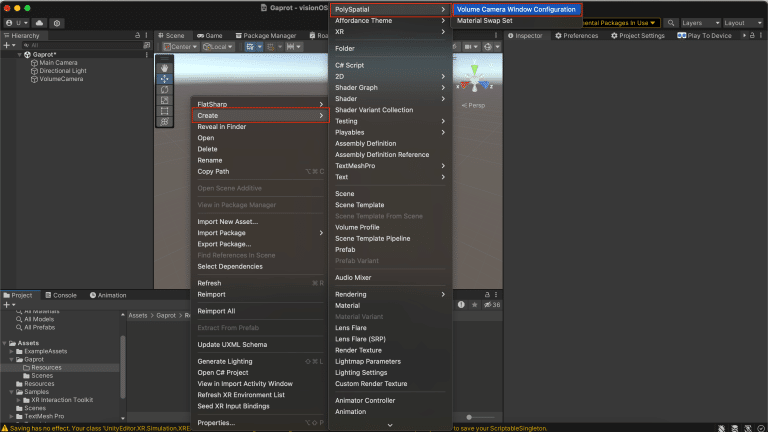768x432 pixels.
Task: Click the All Prefabs search icon
Action: [x=19, y=327]
